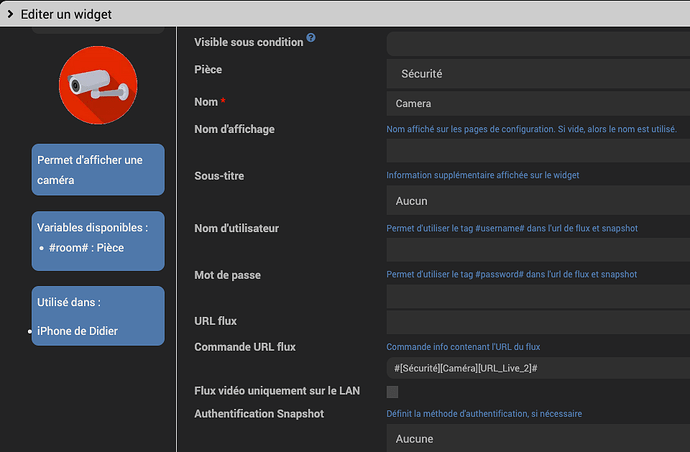This screenshot has height=452, width=690.
Task: Open Authentification Snapshot dropdown set to Aucune
Action: point(538,439)
